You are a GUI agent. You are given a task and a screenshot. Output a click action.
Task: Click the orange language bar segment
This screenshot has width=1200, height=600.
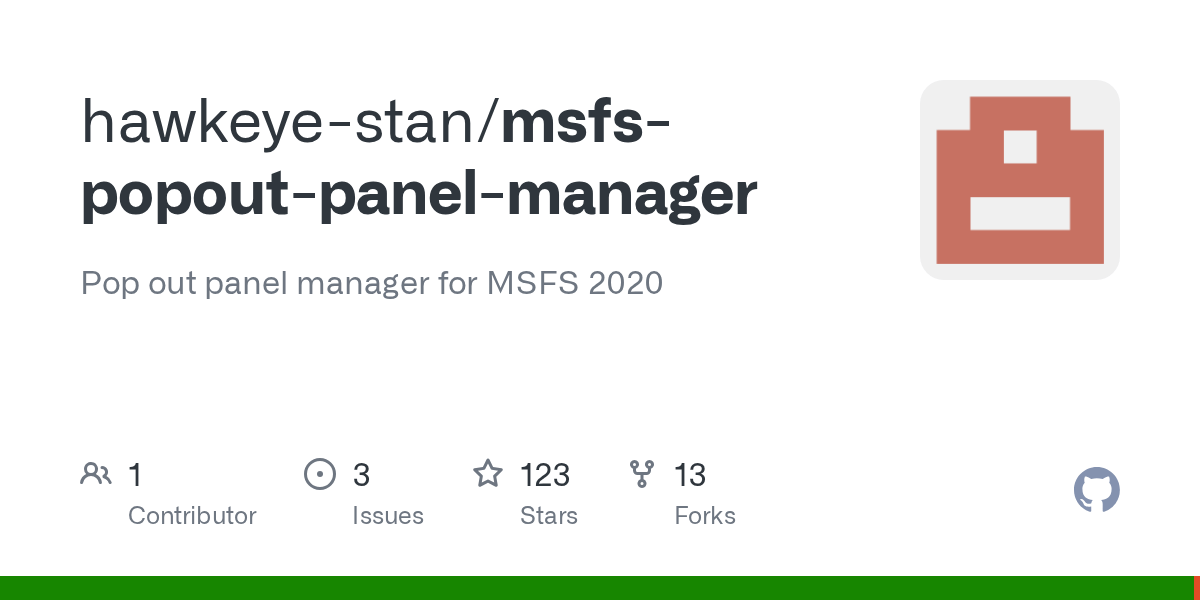click(x=1196, y=588)
